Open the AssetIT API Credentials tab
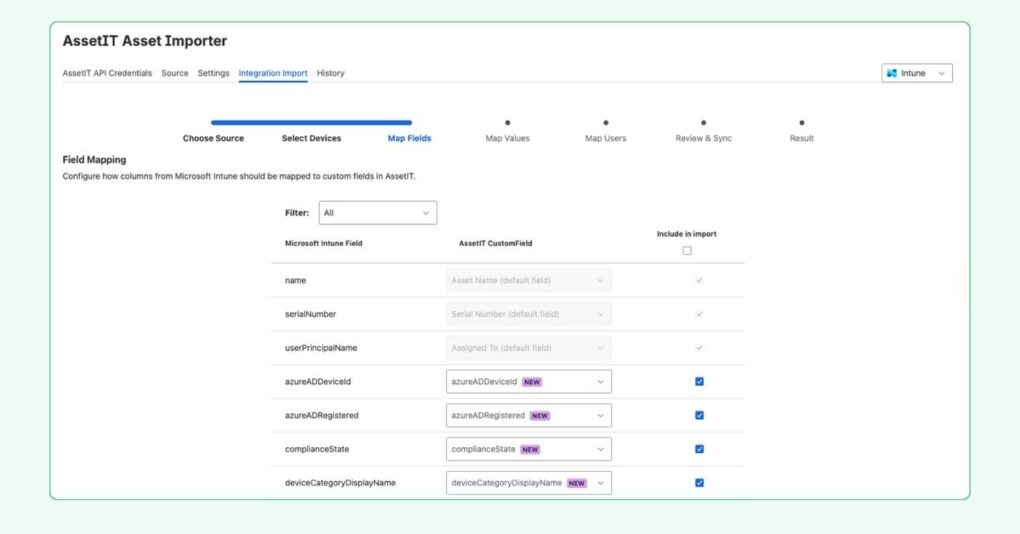1020x534 pixels. (107, 73)
